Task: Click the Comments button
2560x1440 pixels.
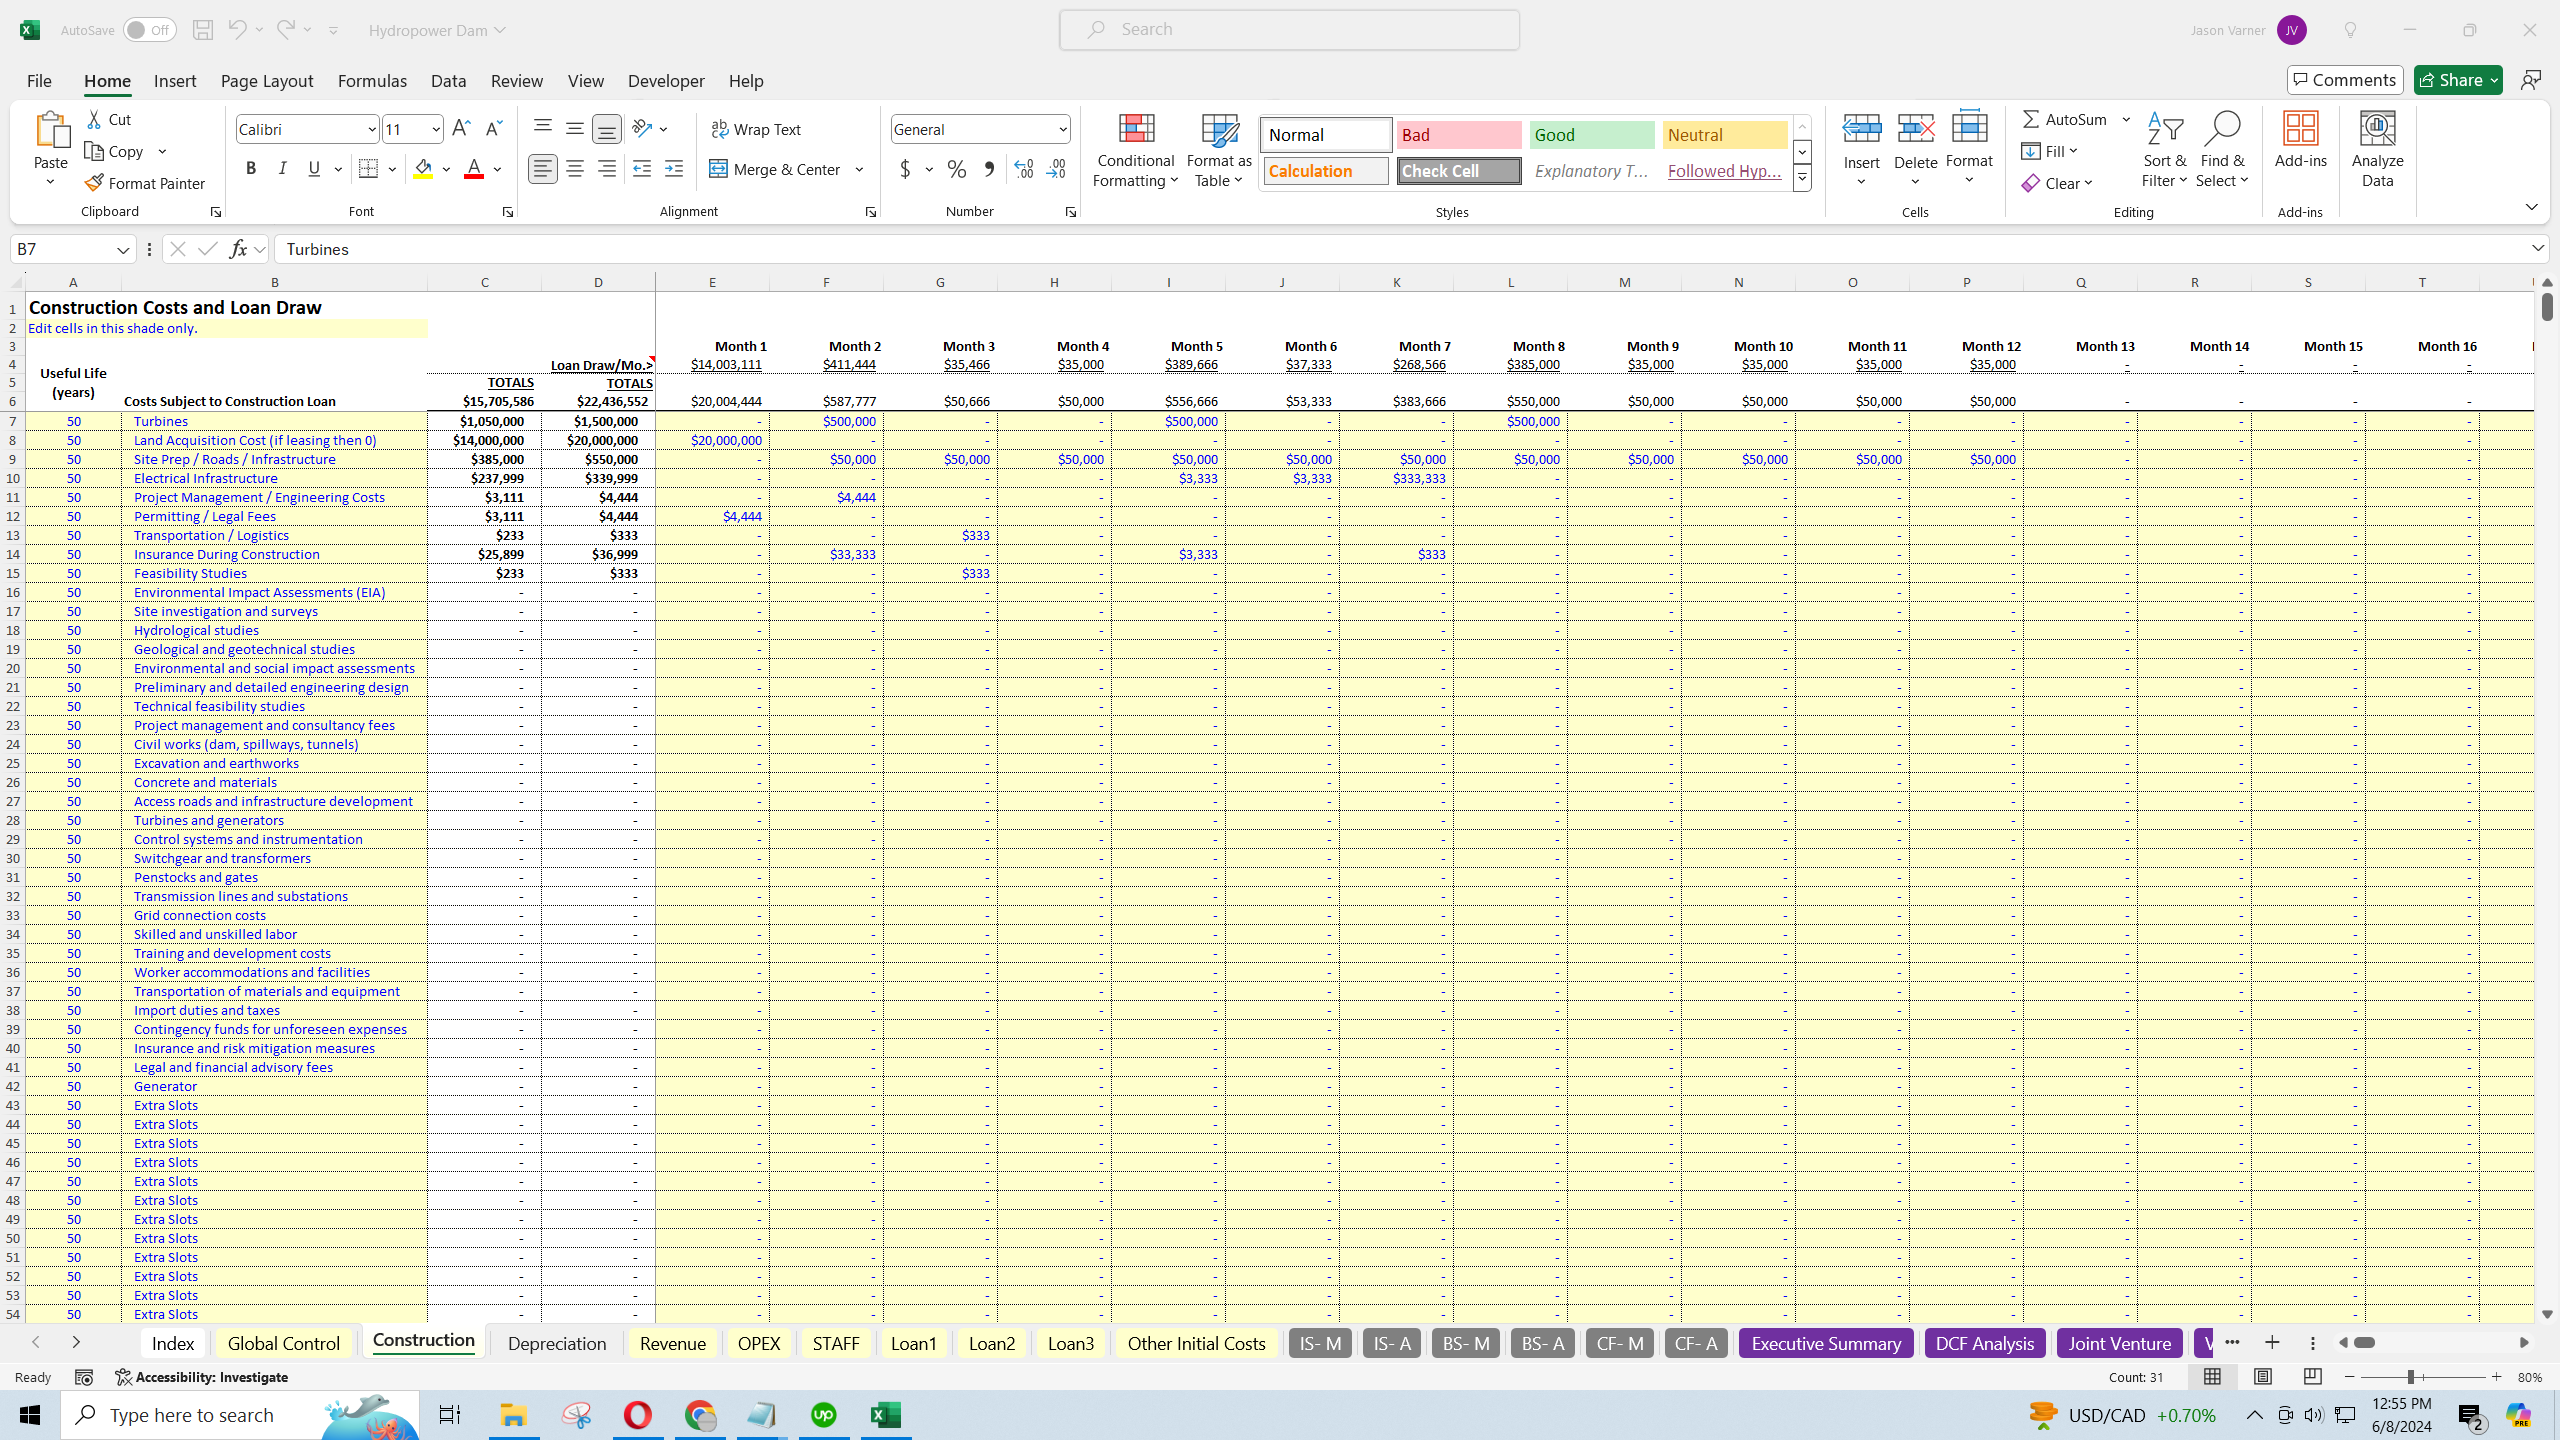Action: [2344, 80]
